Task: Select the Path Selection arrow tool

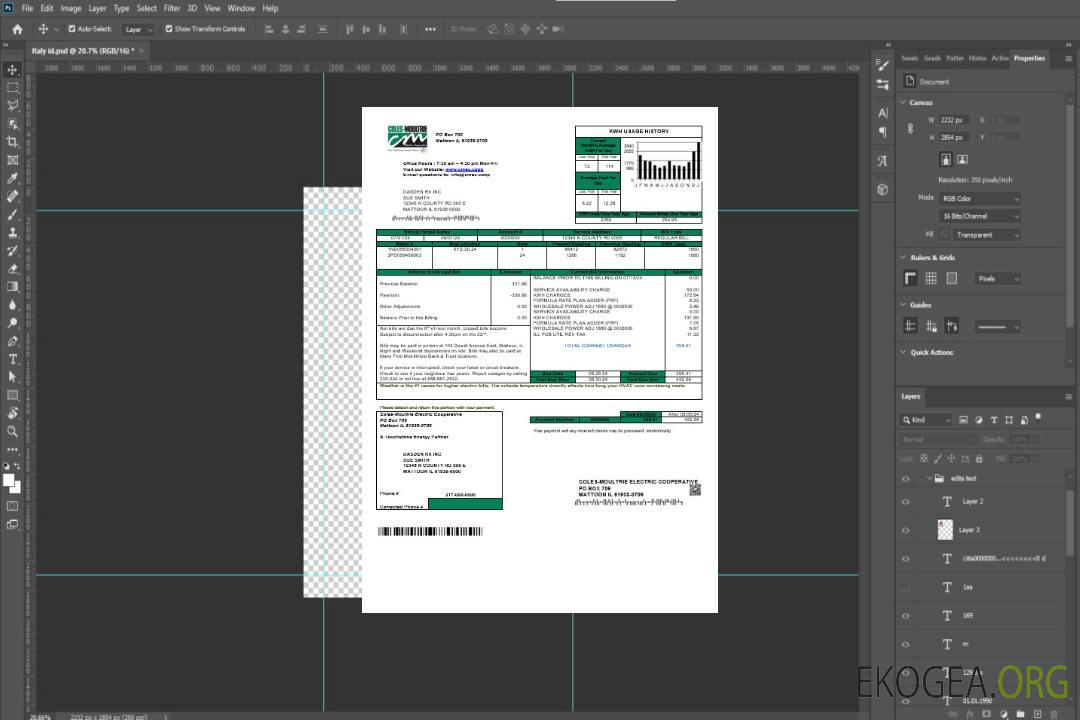Action: point(12,377)
